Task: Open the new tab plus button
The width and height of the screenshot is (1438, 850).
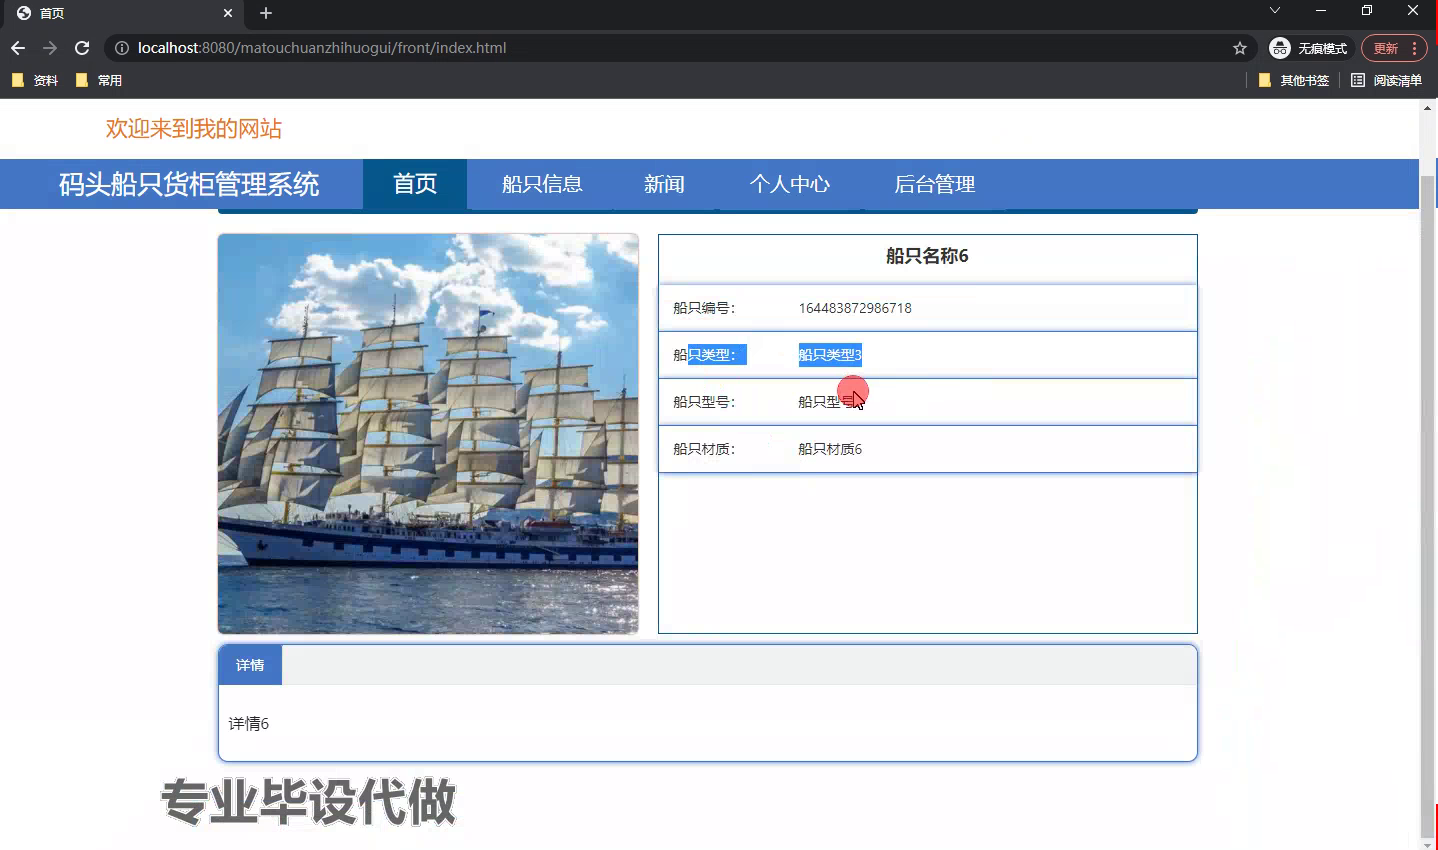Action: (x=266, y=13)
